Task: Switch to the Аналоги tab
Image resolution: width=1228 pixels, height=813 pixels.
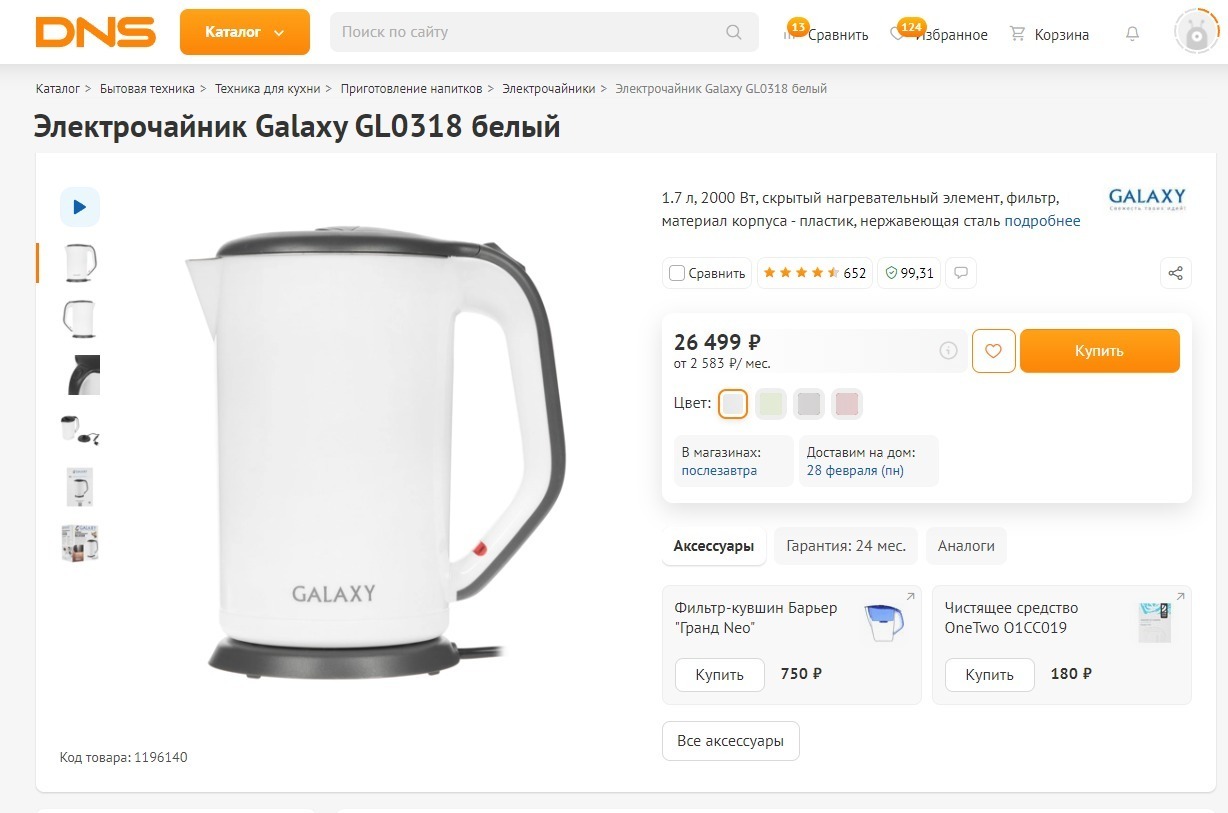Action: point(966,546)
